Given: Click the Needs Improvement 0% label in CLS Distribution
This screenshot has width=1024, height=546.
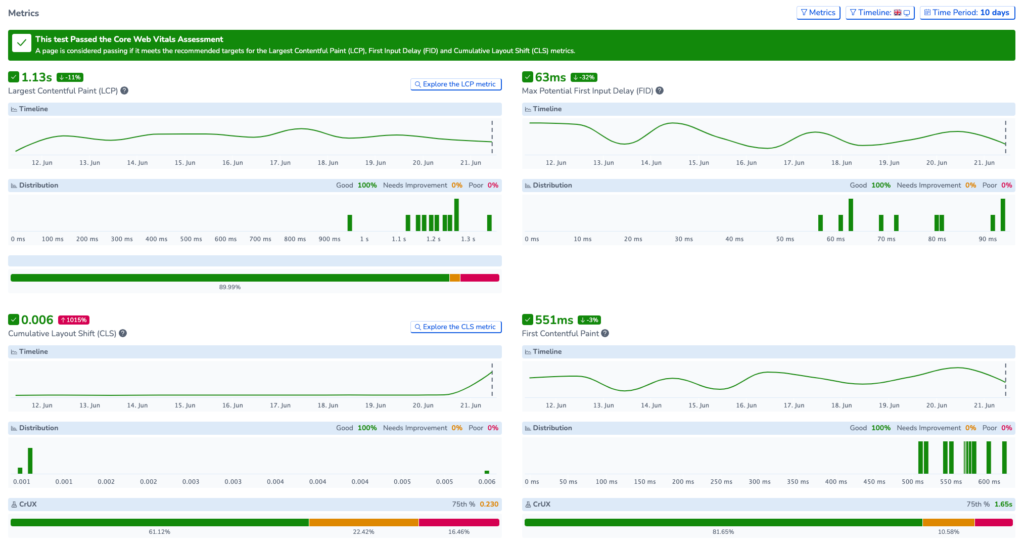Looking at the screenshot, I should [x=423, y=428].
